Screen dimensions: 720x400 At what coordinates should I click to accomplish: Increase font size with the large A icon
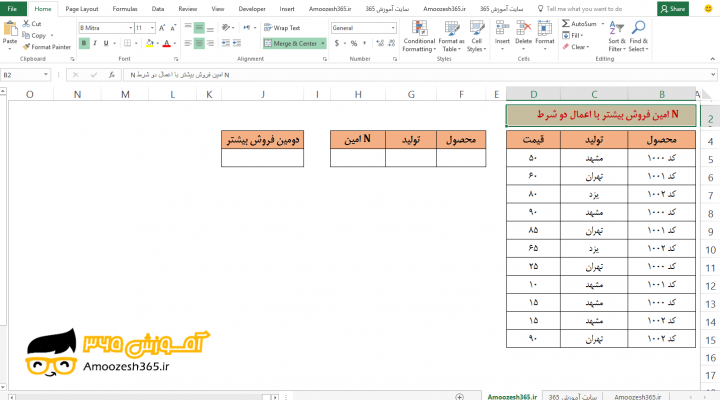[162, 28]
